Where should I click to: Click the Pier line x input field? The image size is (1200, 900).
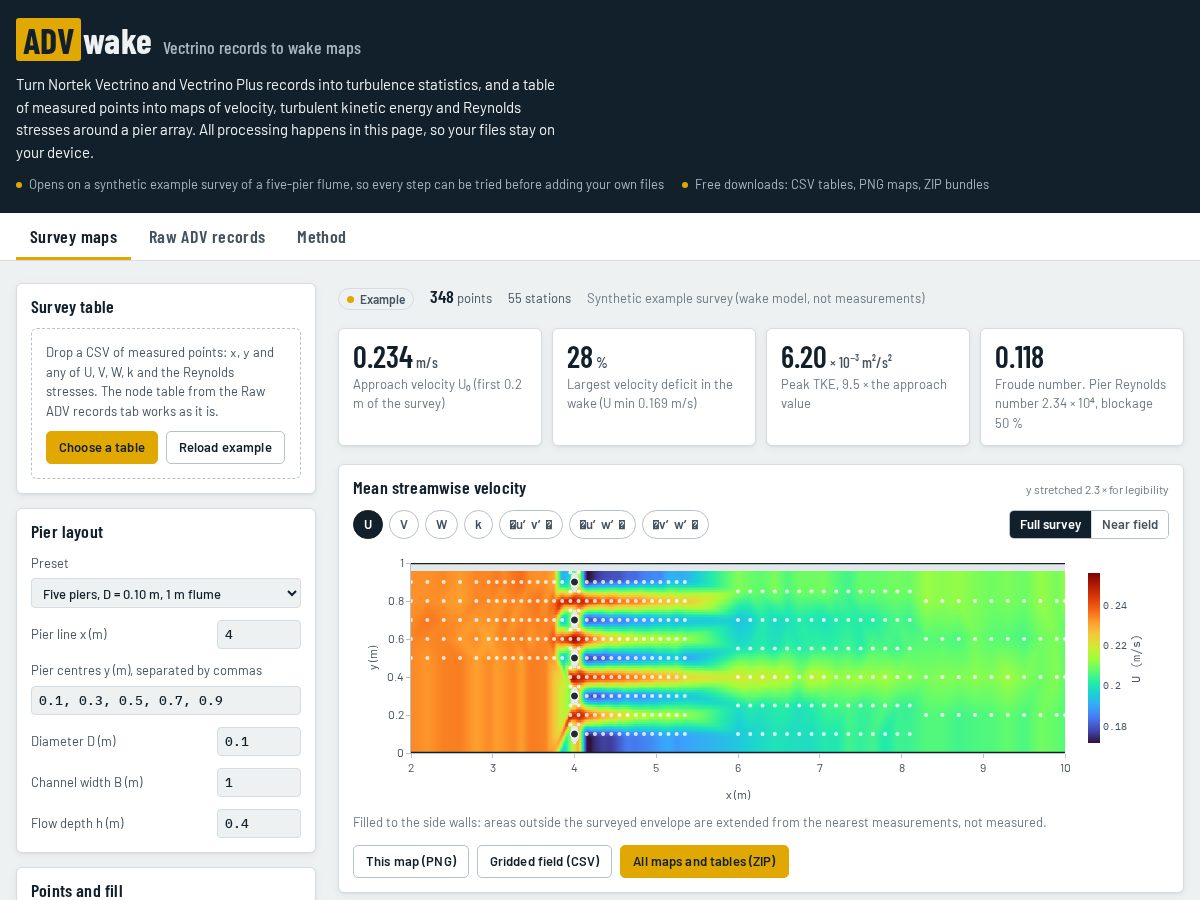coord(259,634)
